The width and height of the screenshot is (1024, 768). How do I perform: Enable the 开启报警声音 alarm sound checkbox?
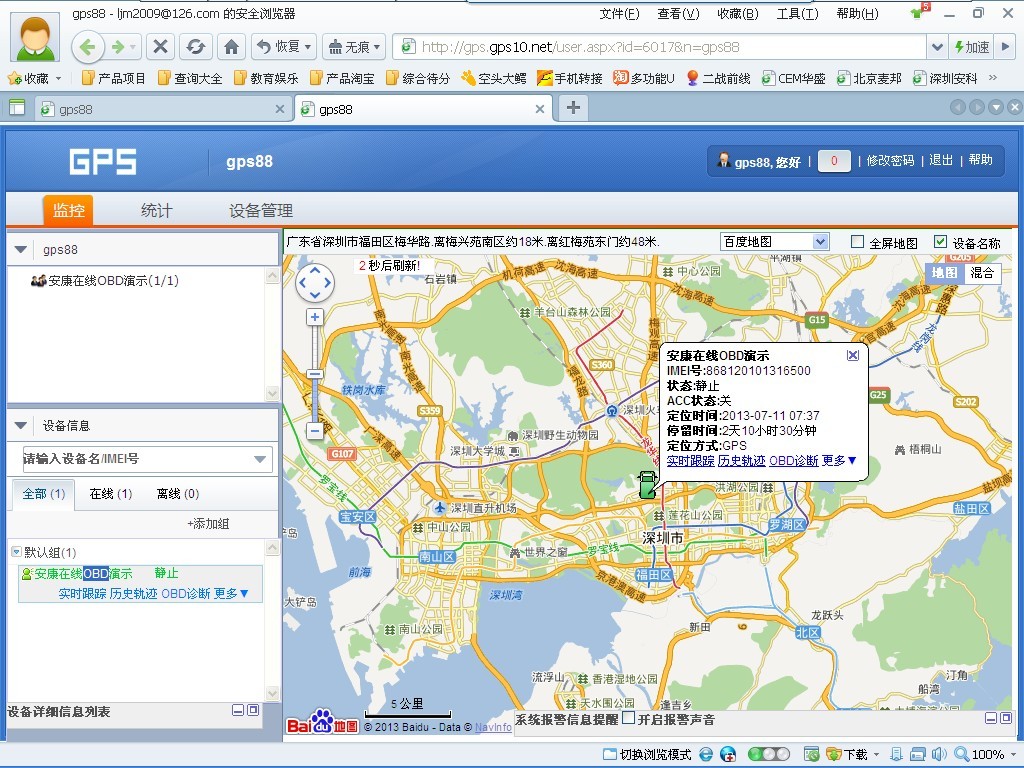pyautogui.click(x=628, y=718)
